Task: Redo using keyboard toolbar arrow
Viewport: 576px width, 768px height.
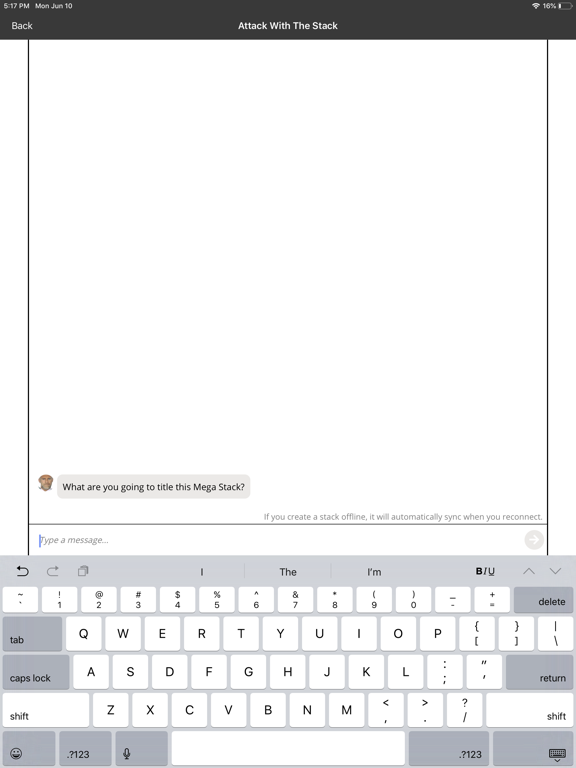Action: (52, 571)
